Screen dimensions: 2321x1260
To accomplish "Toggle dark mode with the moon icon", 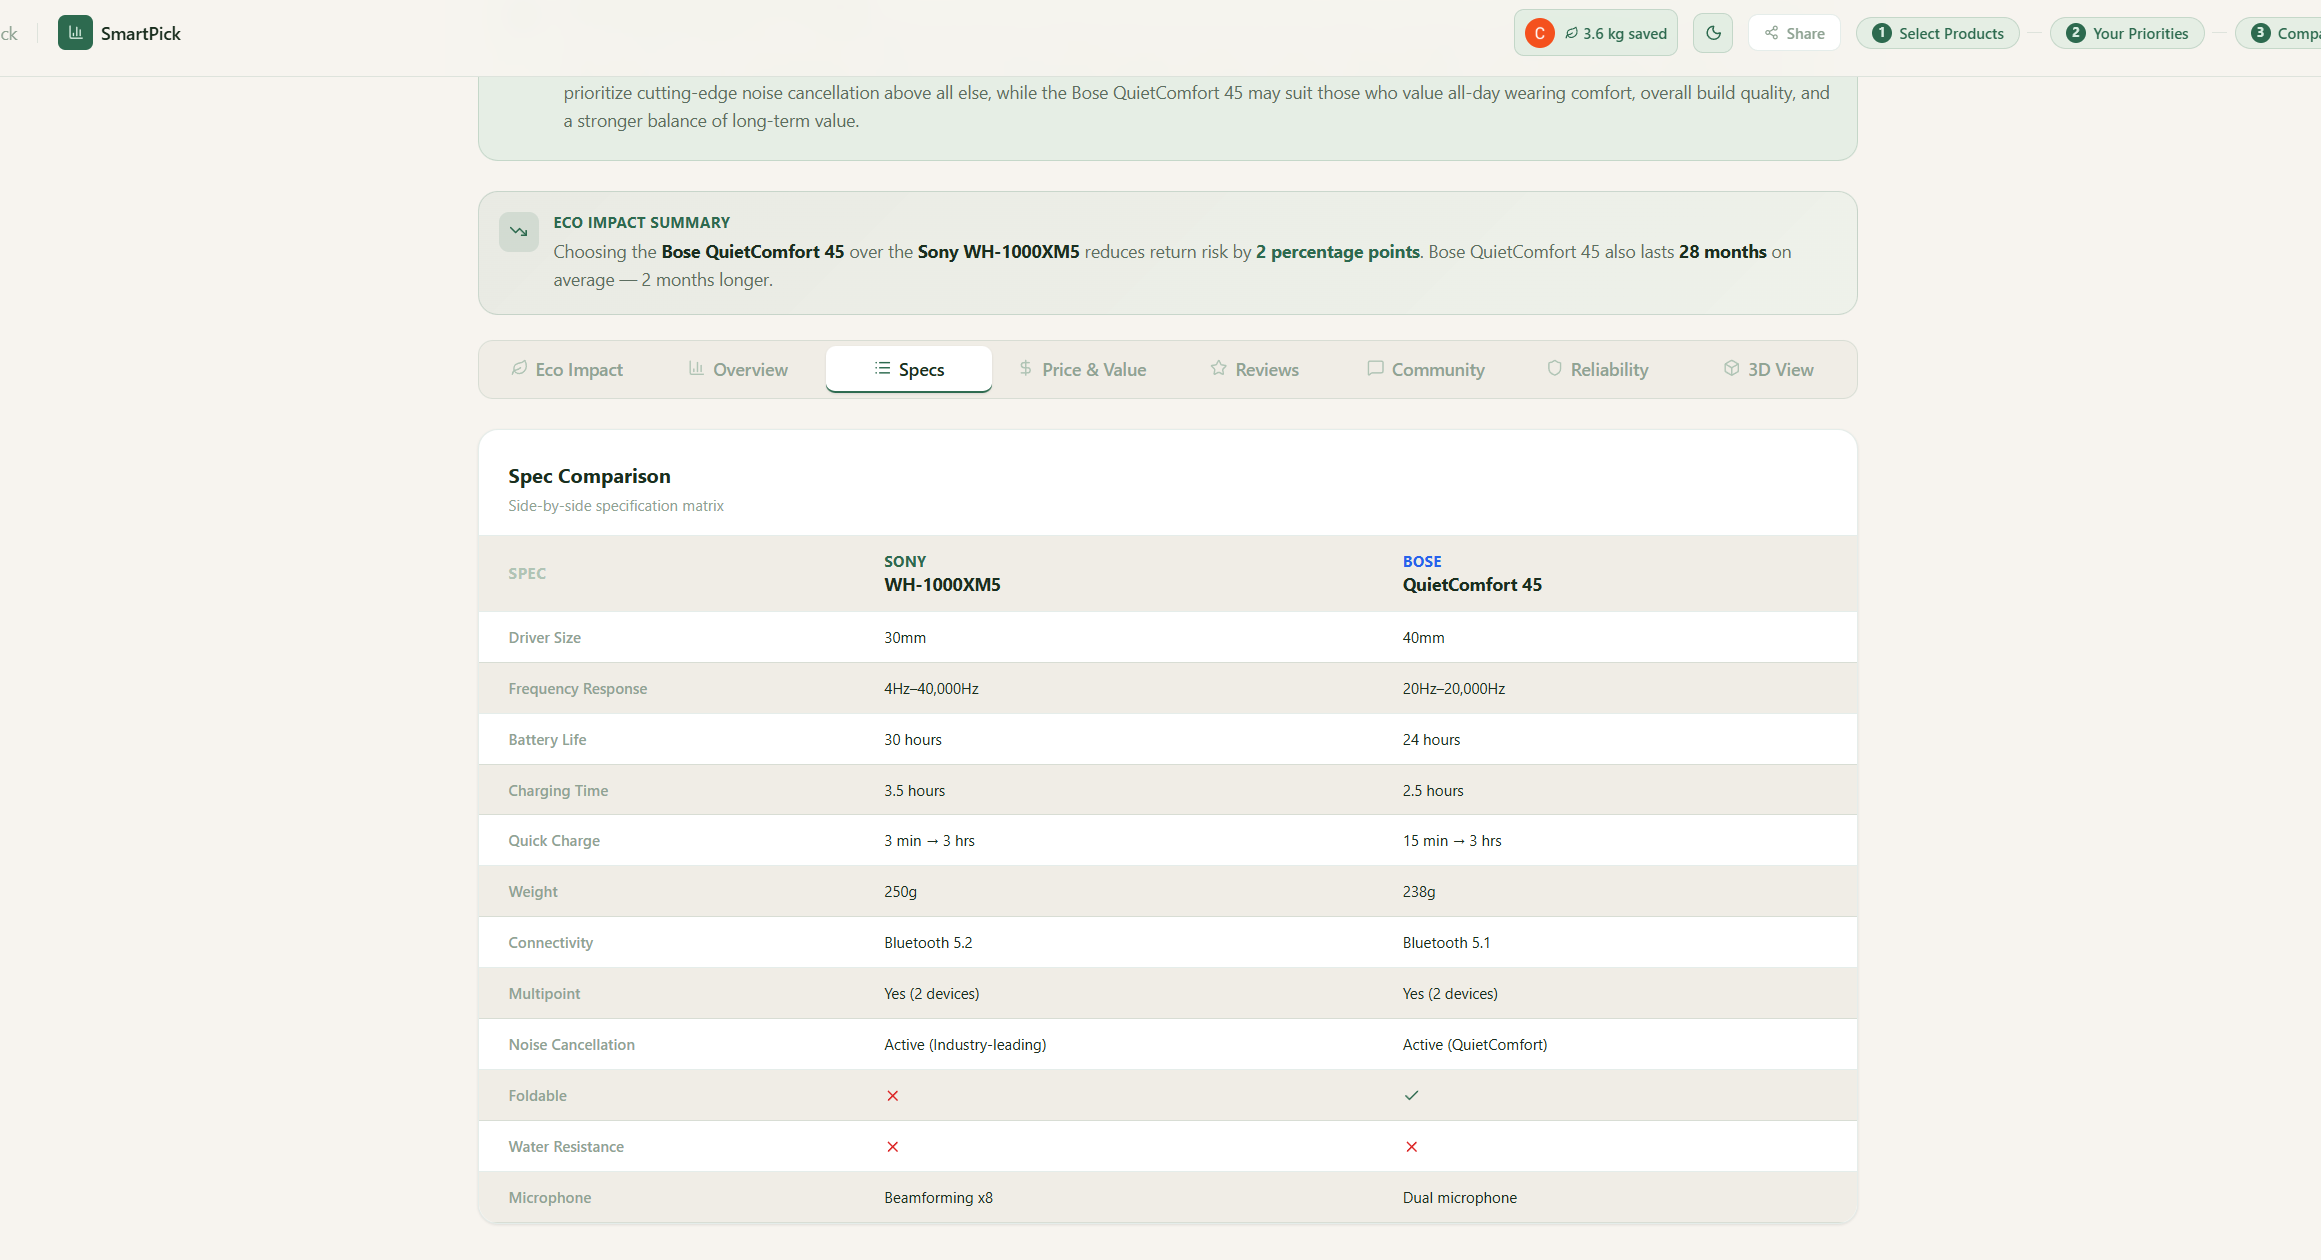I will click(x=1713, y=33).
